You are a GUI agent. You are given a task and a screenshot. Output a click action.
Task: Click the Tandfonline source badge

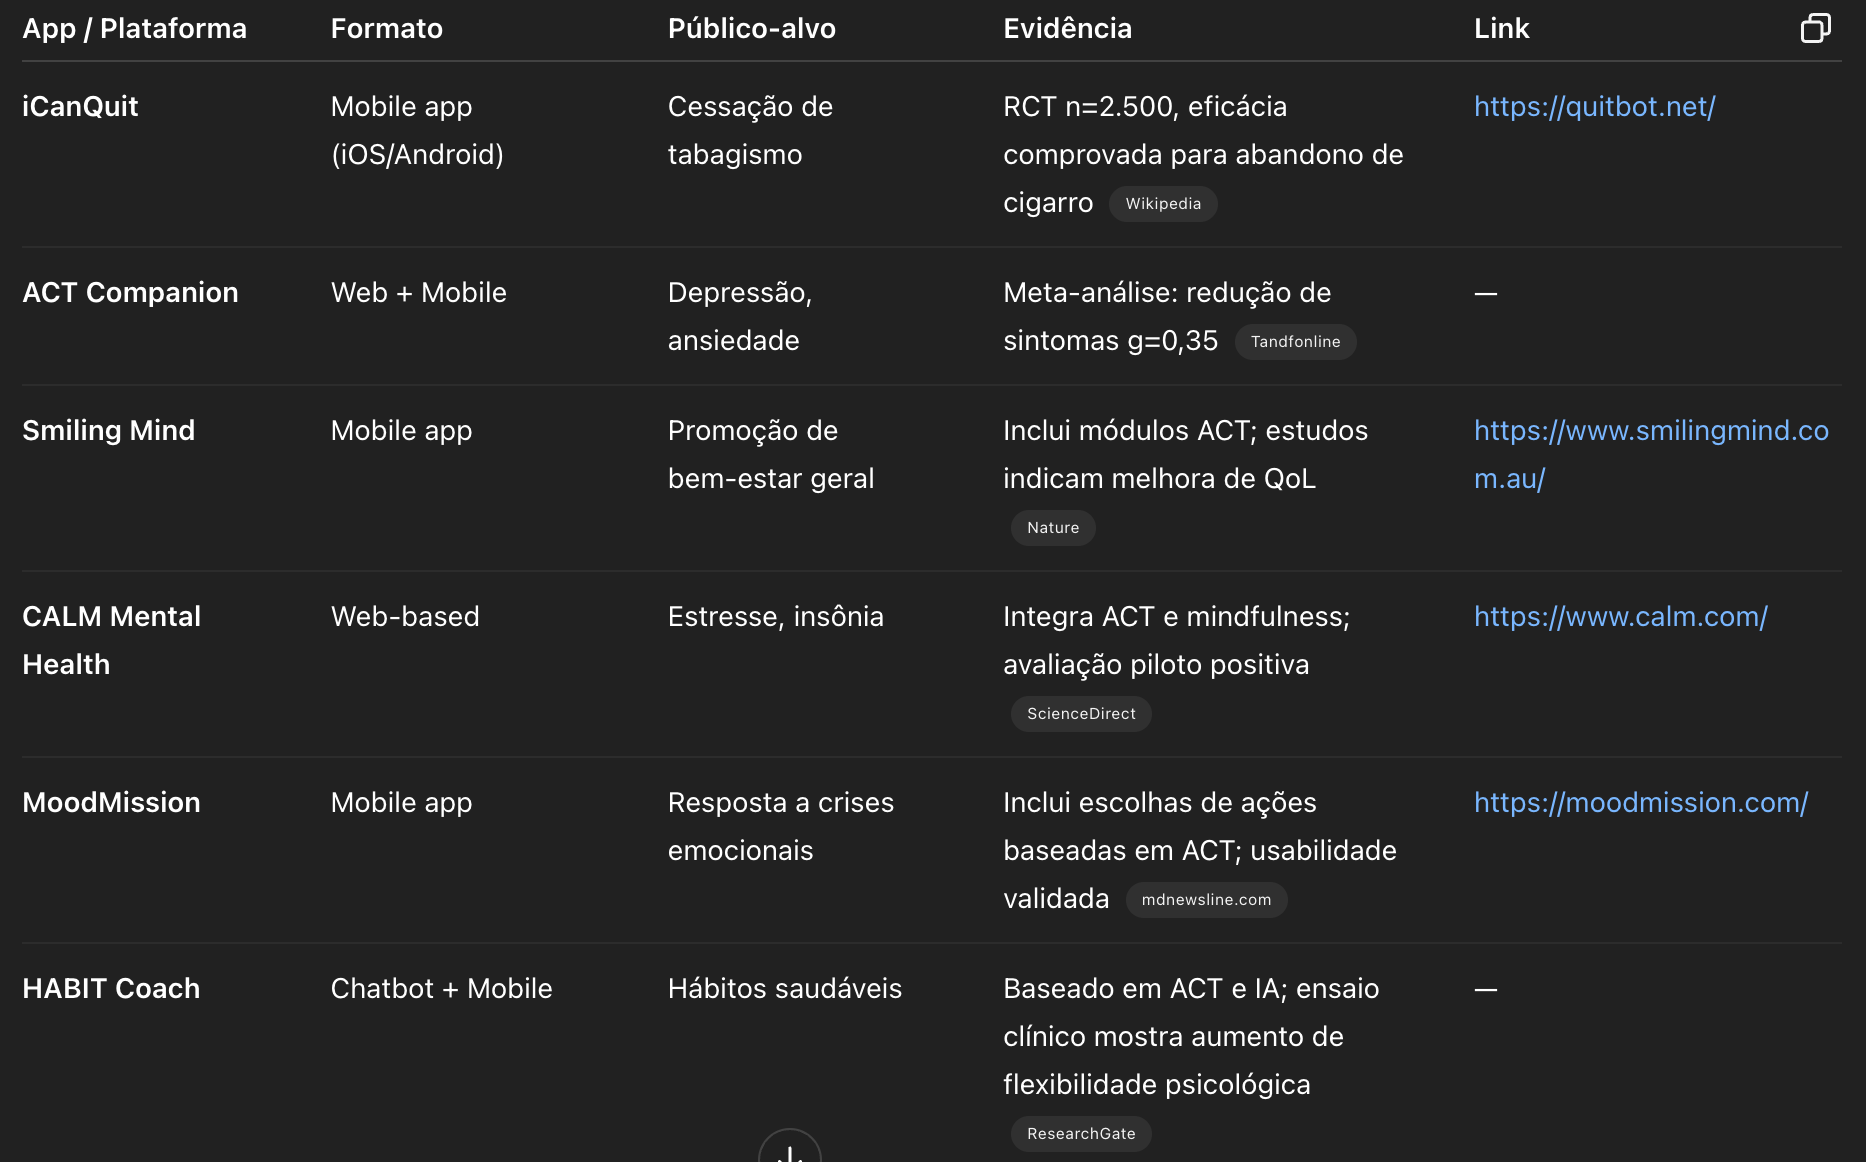1295,342
